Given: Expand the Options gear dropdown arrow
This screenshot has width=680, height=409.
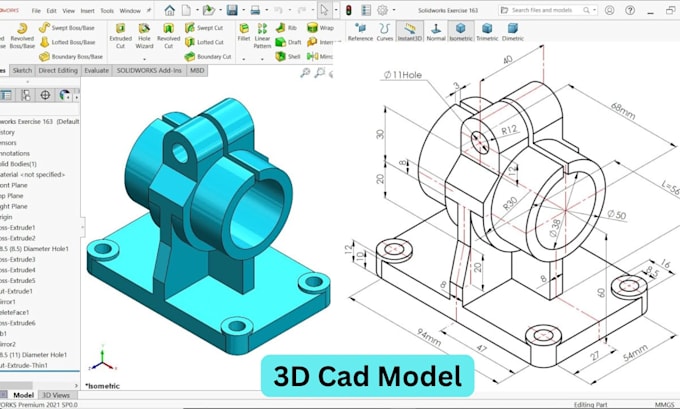Looking at the screenshot, I should pyautogui.click(x=393, y=10).
